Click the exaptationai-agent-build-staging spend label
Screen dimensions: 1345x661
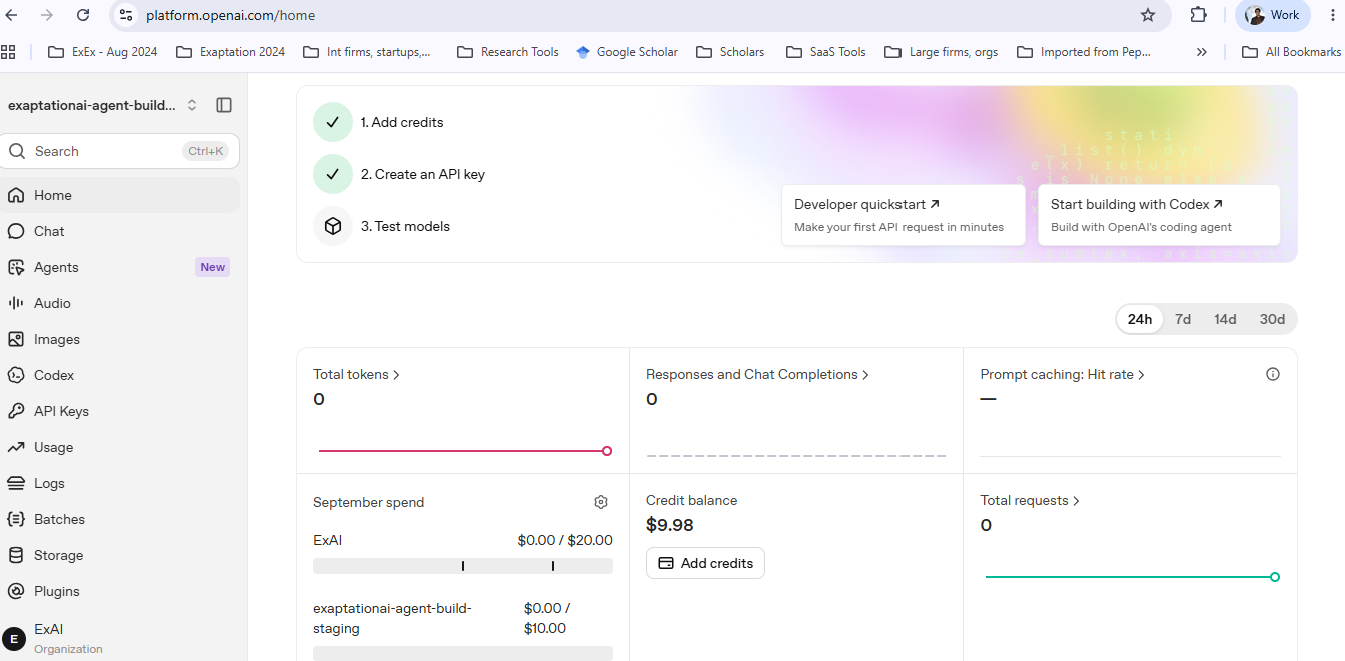coord(392,618)
